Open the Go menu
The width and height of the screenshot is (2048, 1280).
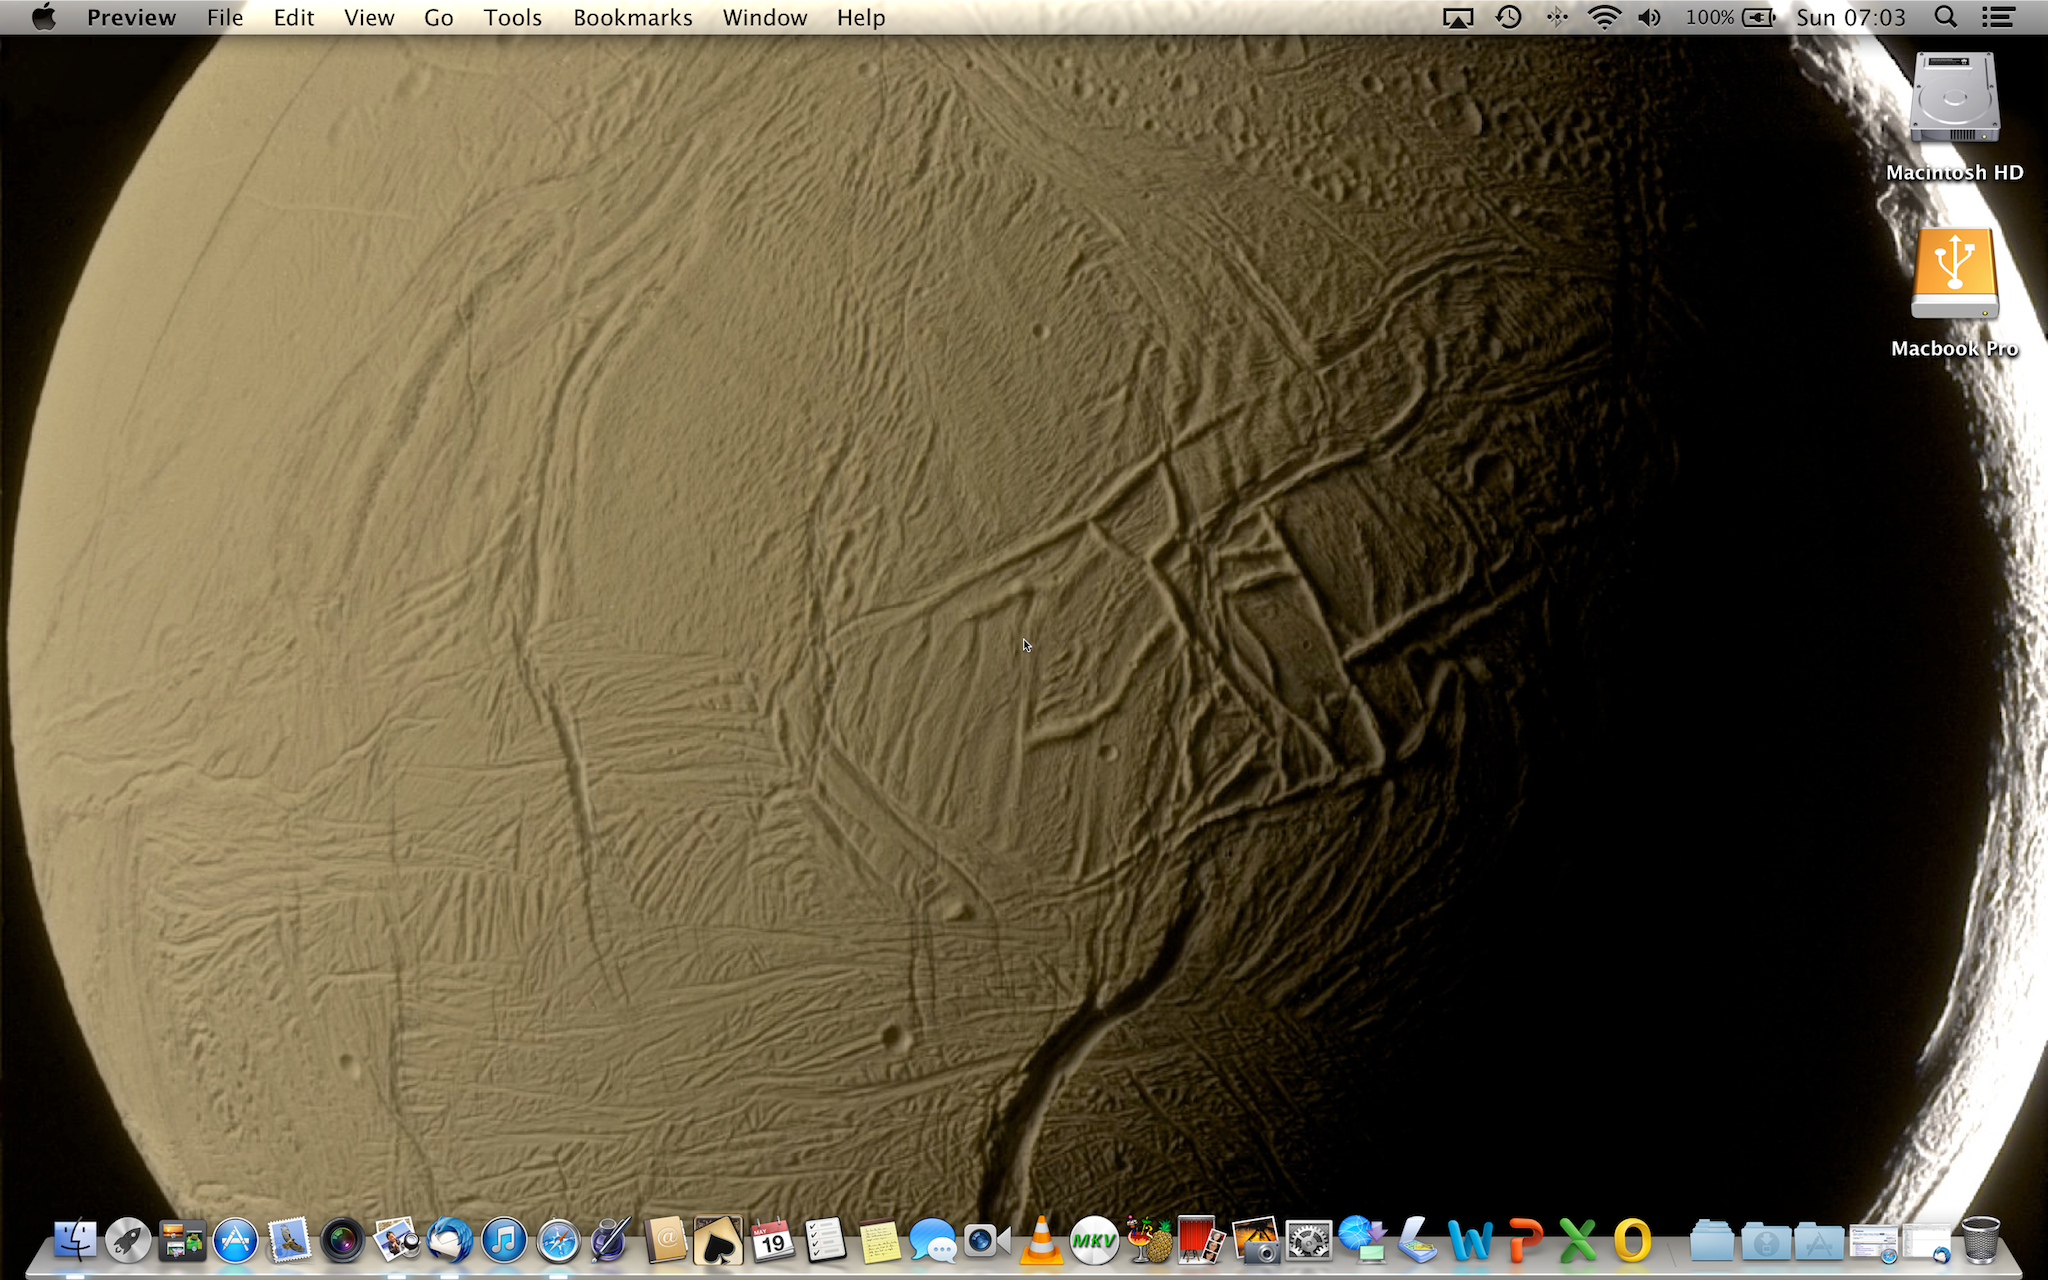tap(438, 17)
